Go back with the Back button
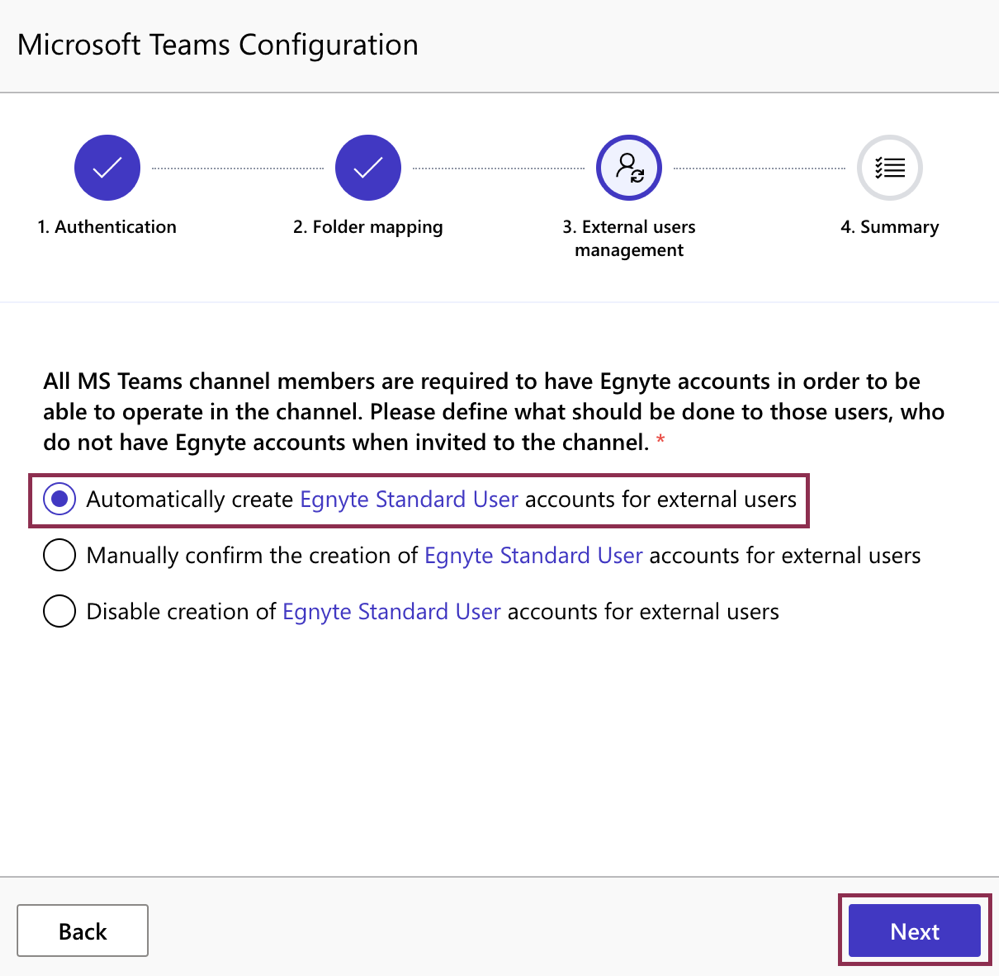 [83, 931]
